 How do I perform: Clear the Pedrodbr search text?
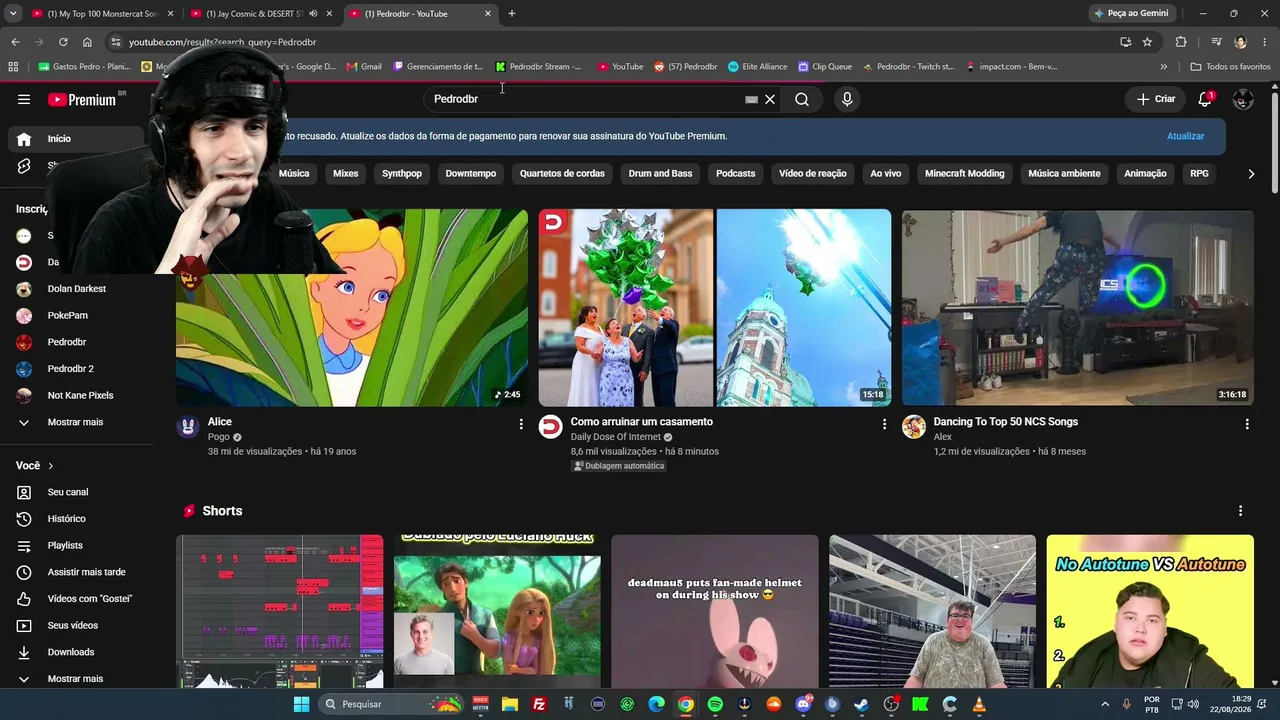770,99
